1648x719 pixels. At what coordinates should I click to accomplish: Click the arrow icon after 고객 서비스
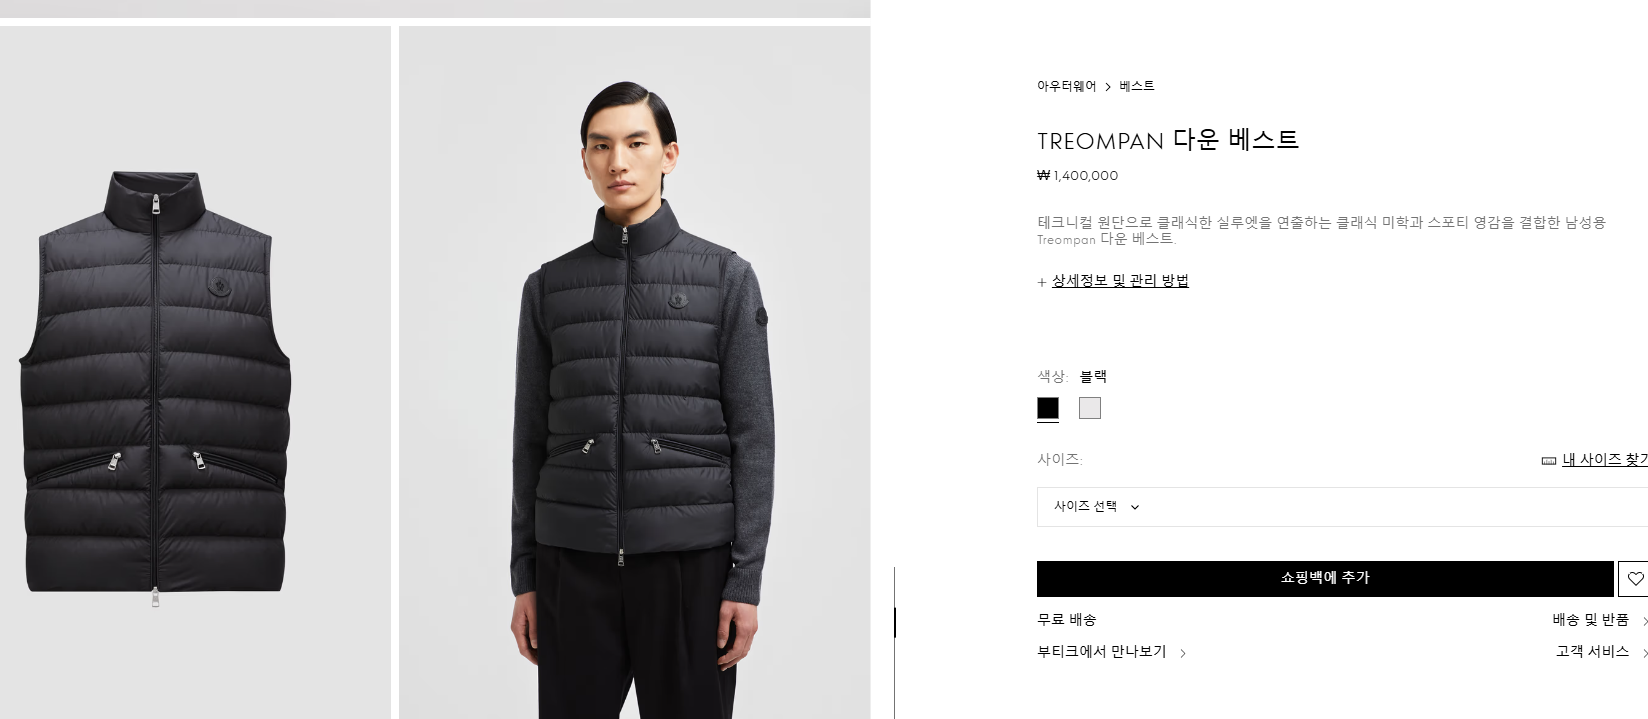click(x=1644, y=653)
